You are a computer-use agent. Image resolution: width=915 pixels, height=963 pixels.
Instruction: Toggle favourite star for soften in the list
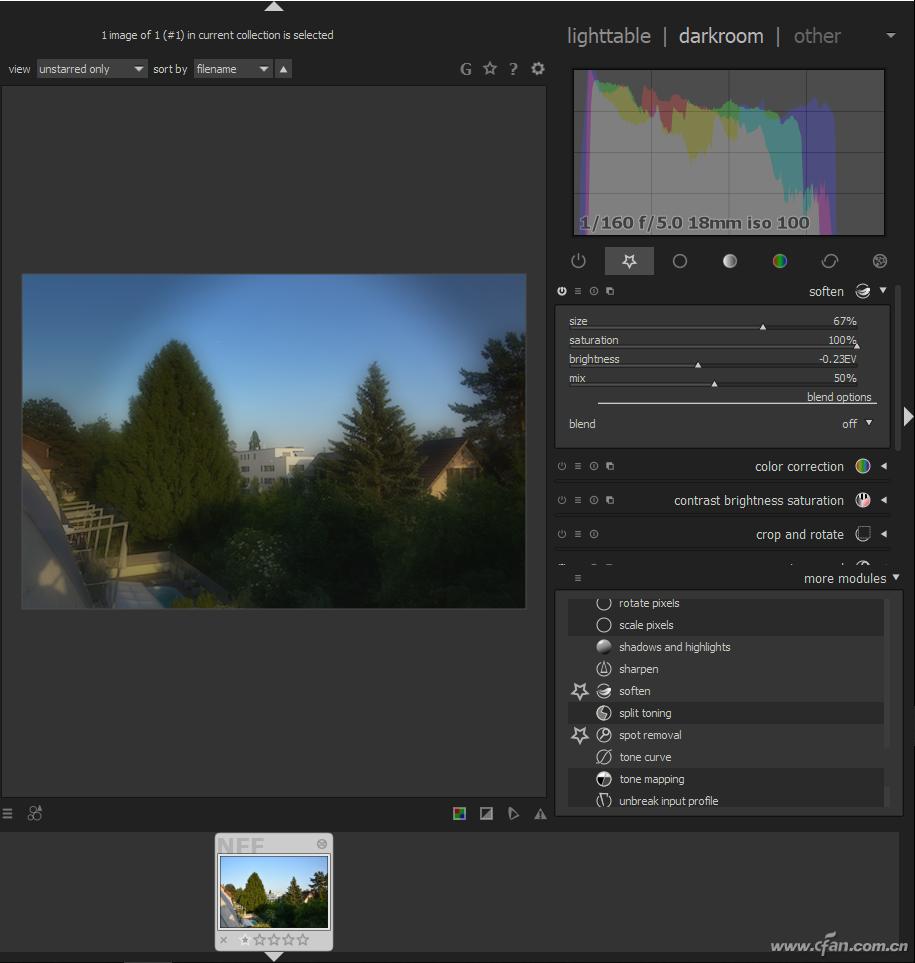click(579, 691)
